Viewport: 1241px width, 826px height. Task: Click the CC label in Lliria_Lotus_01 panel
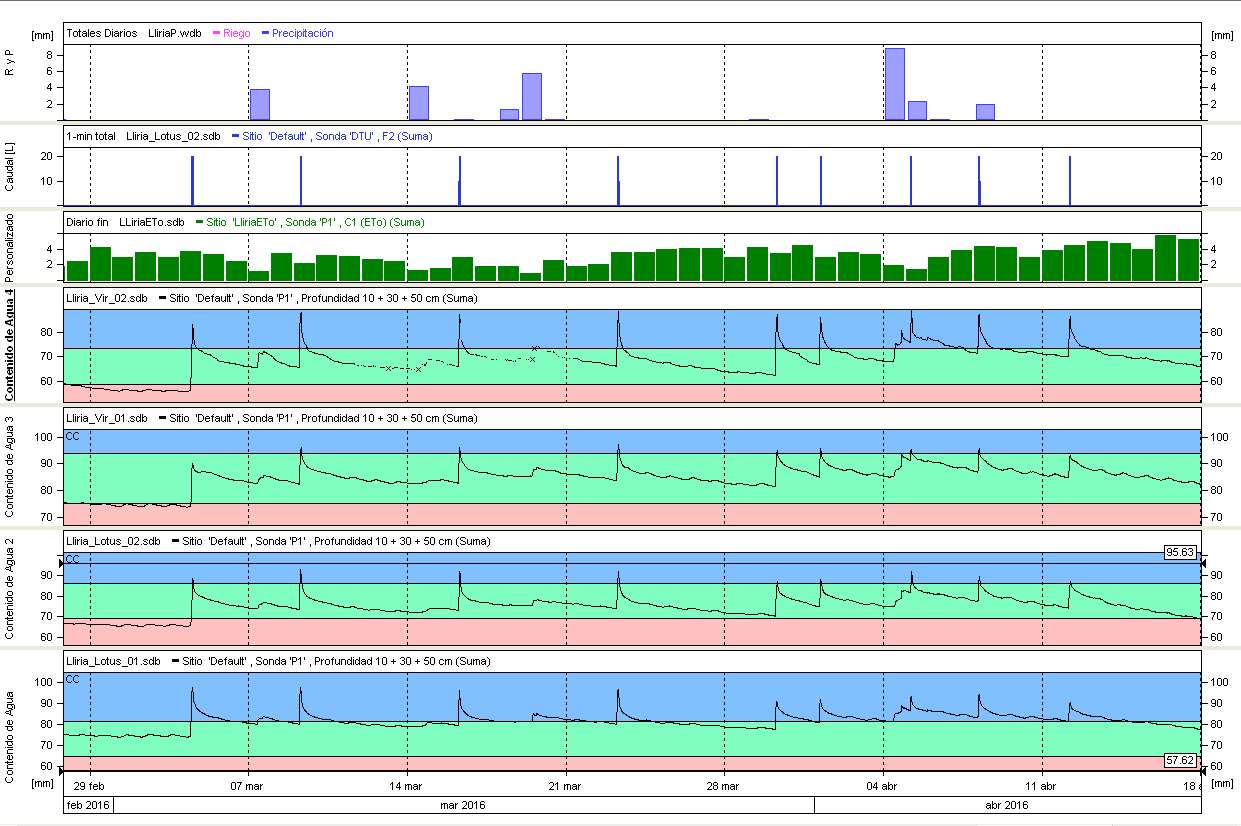pyautogui.click(x=72, y=679)
